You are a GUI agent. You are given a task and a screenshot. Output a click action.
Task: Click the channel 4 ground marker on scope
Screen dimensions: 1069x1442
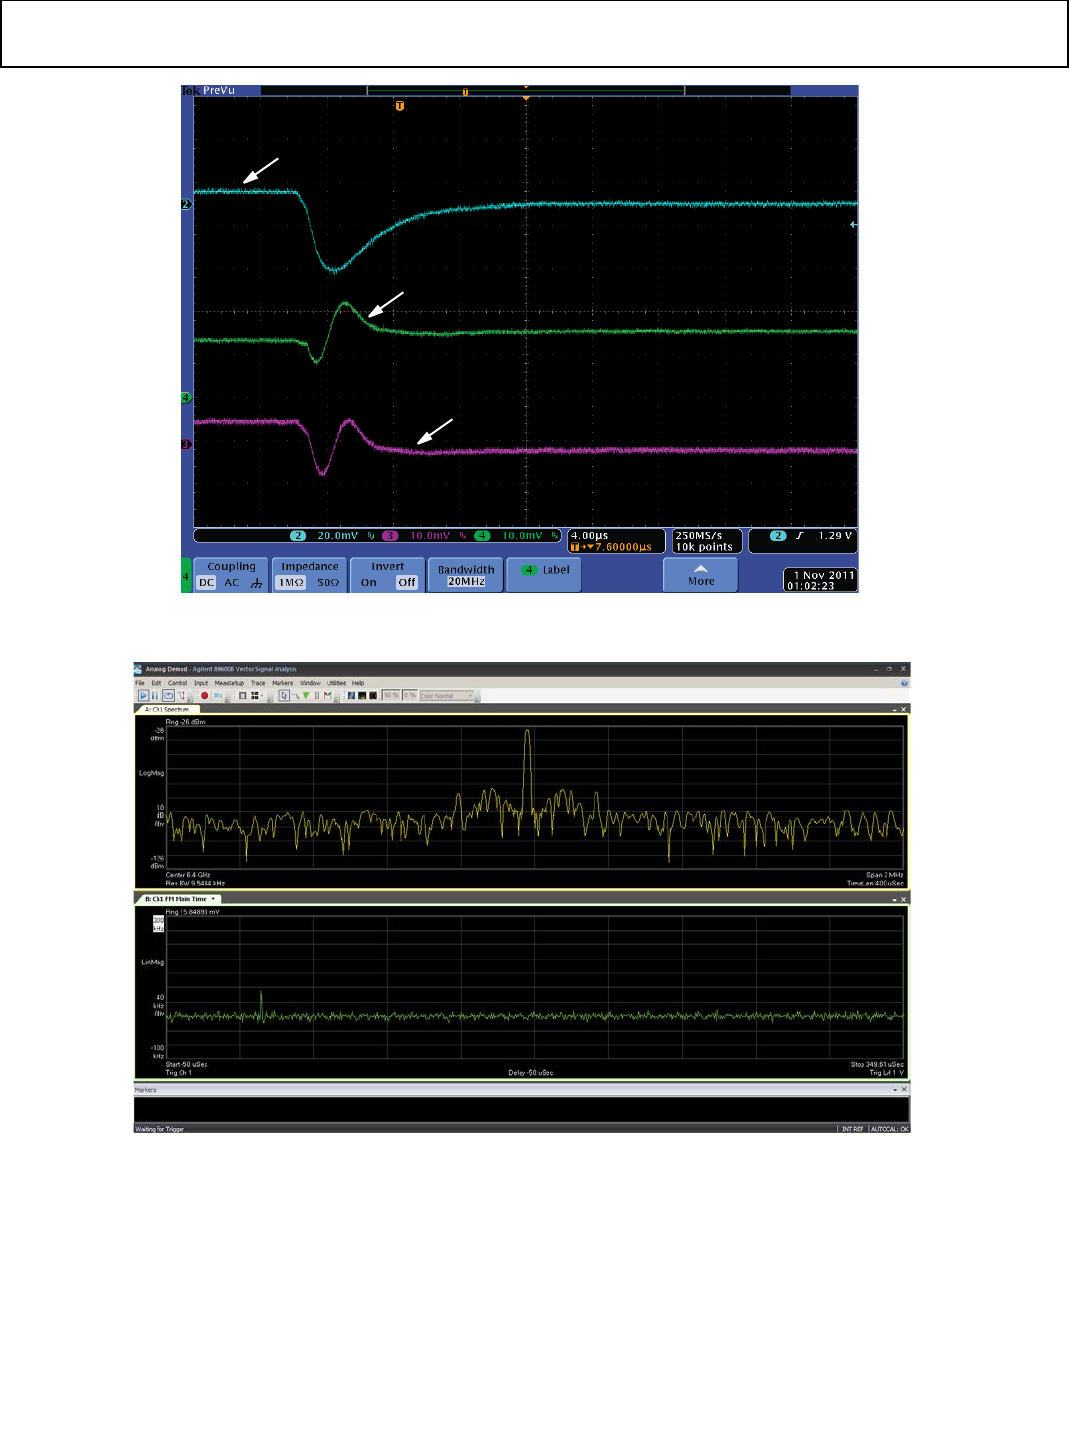pyautogui.click(x=185, y=398)
